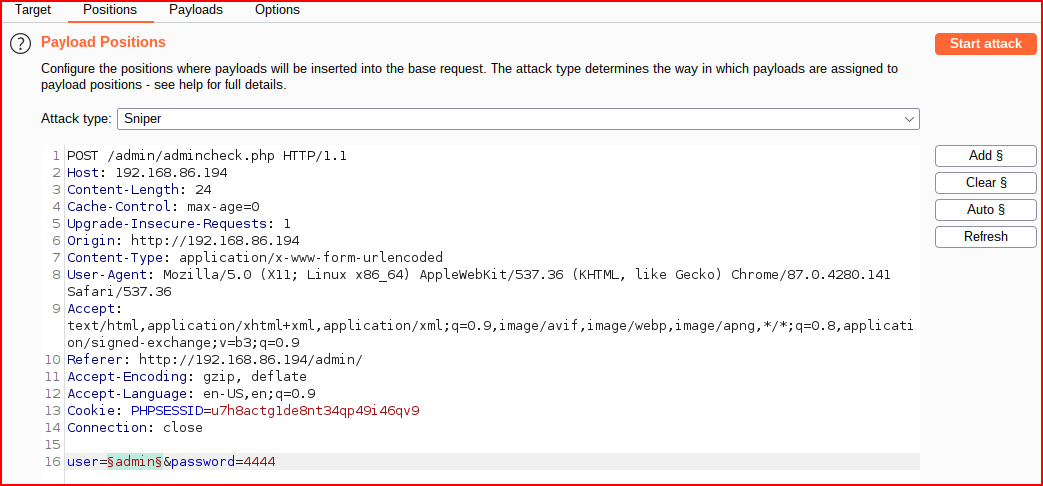Switch to the Target tab

(33, 10)
